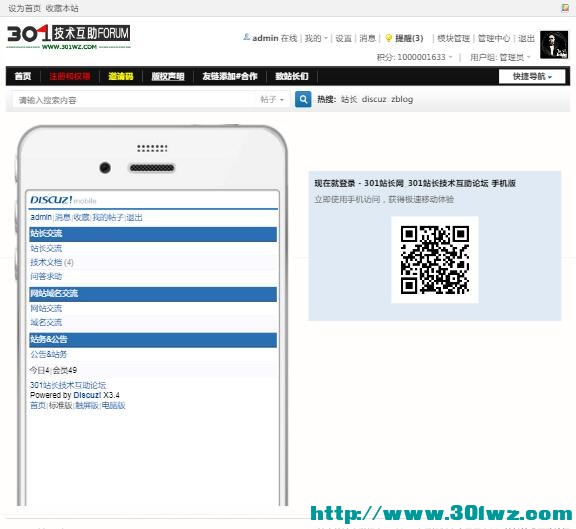Click 301站长技术互助论坛 link in phone

pos(68,385)
